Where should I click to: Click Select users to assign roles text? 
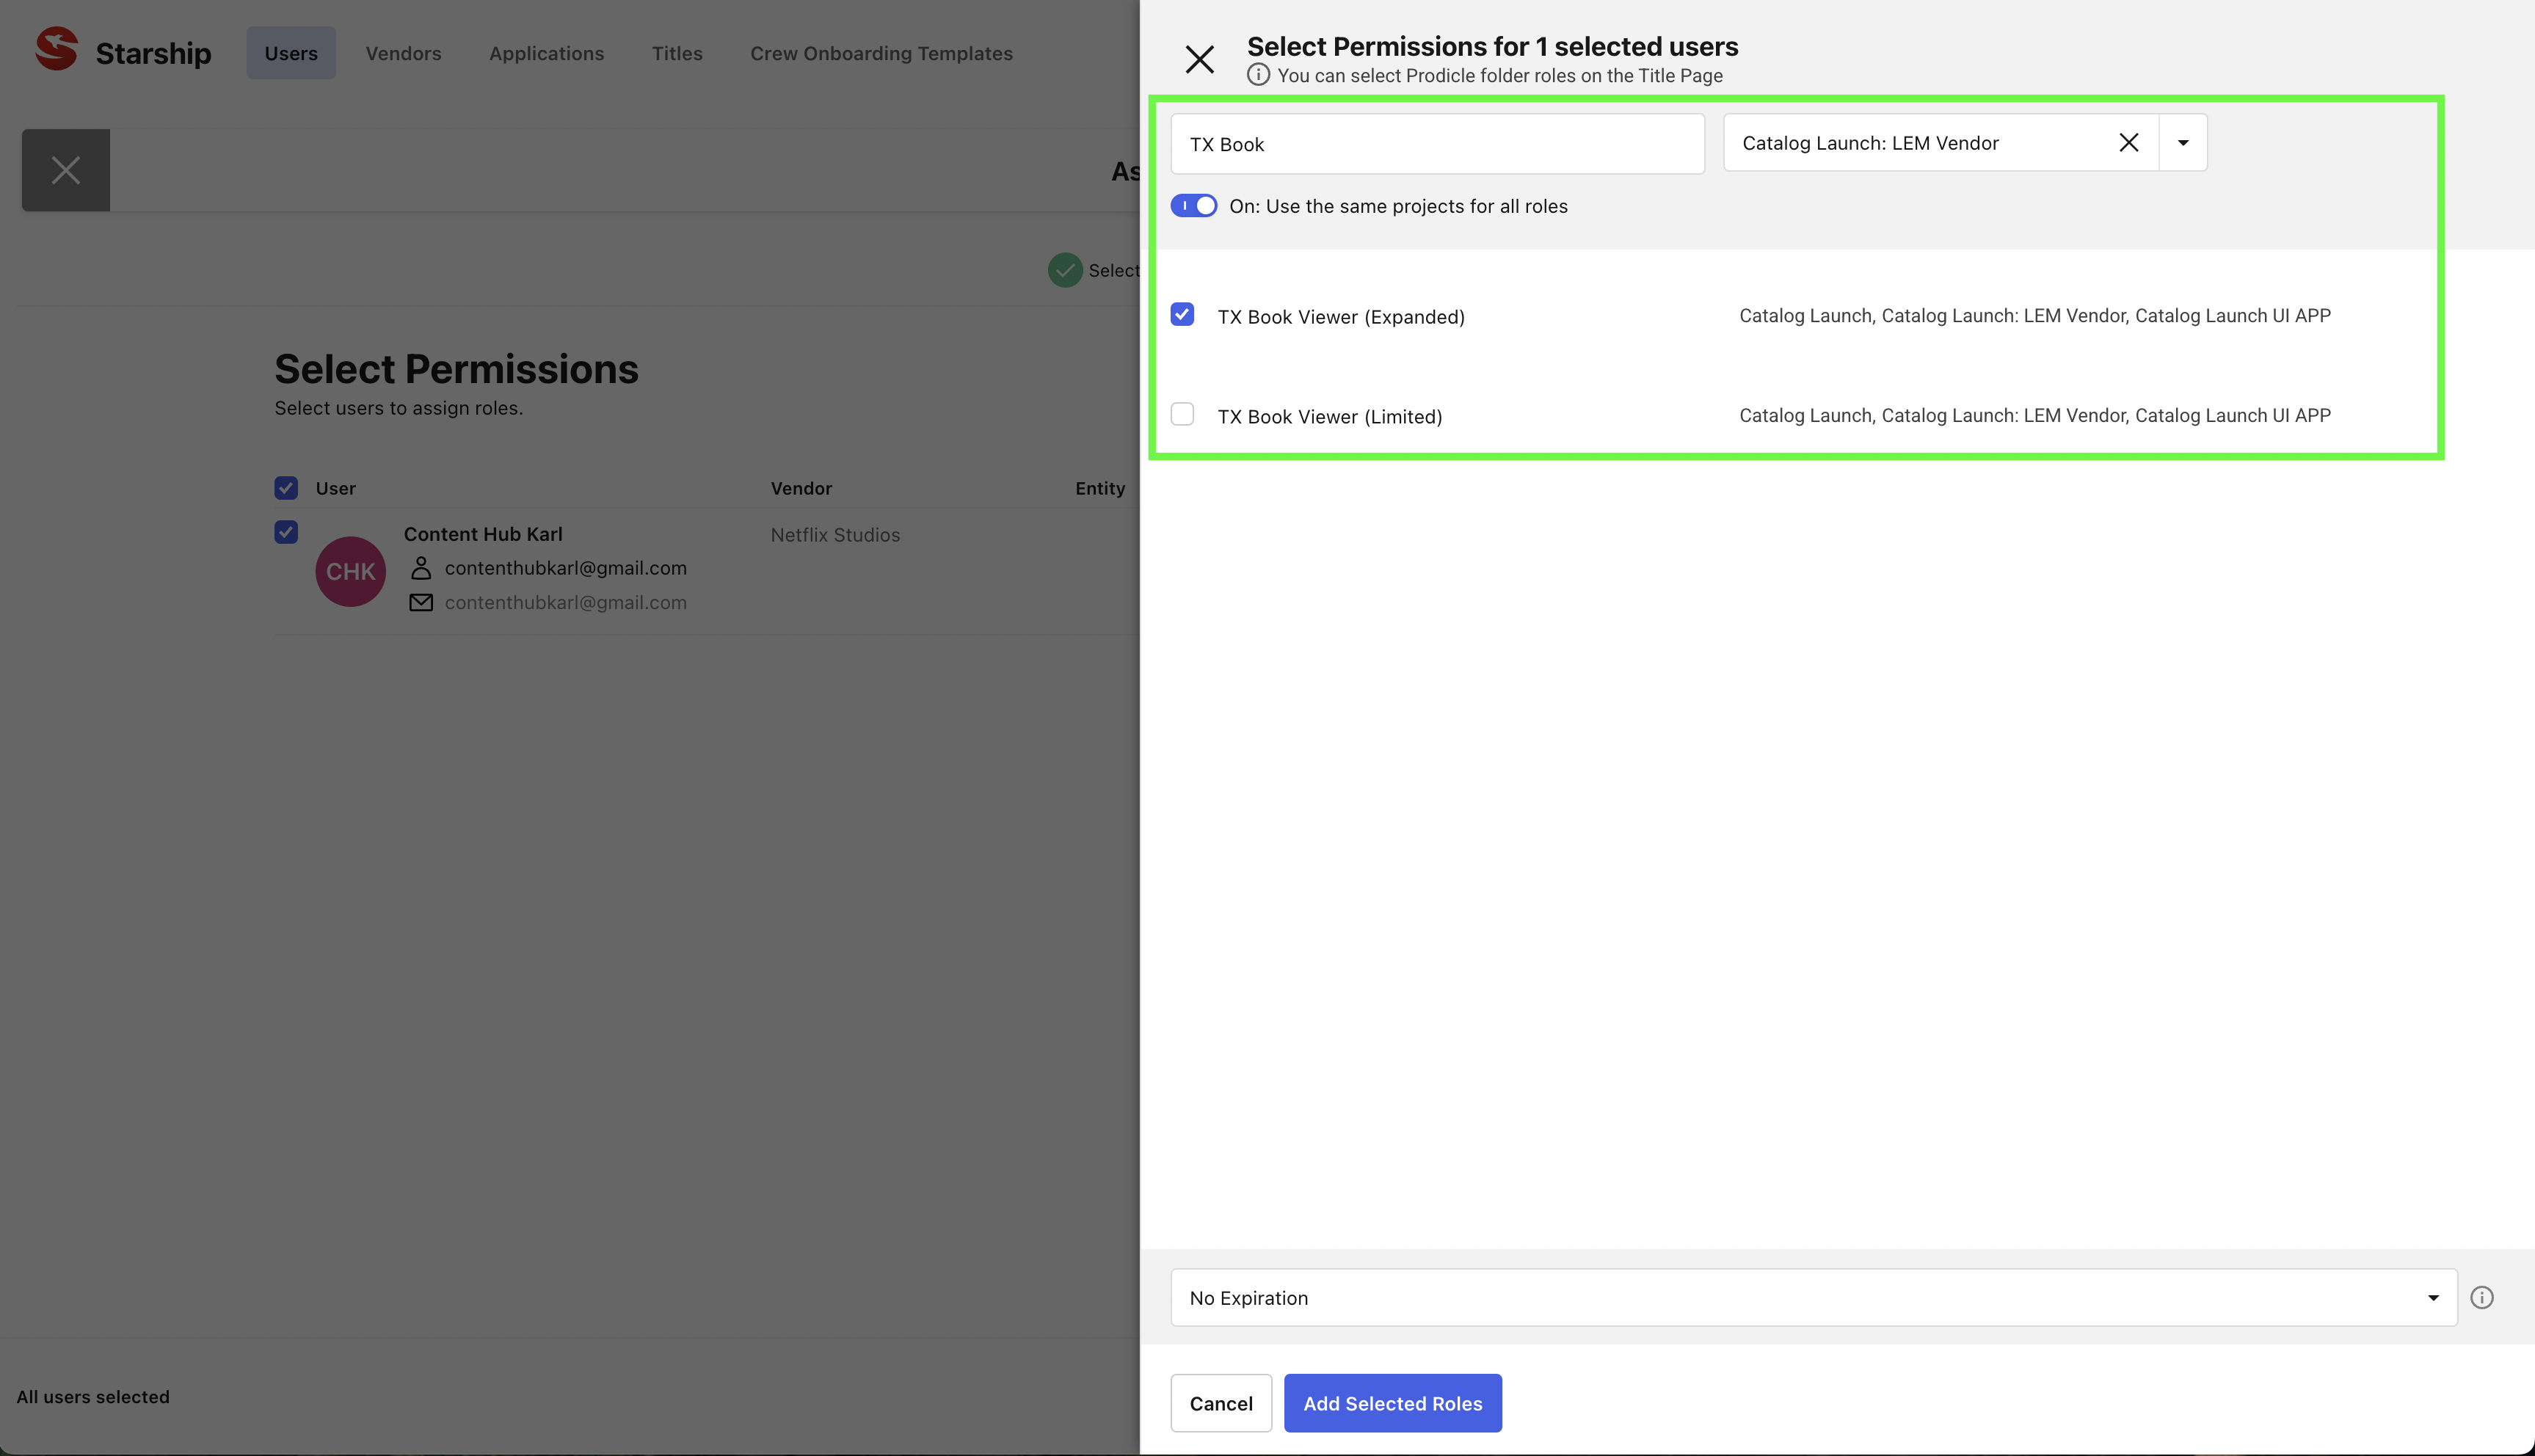coord(399,408)
